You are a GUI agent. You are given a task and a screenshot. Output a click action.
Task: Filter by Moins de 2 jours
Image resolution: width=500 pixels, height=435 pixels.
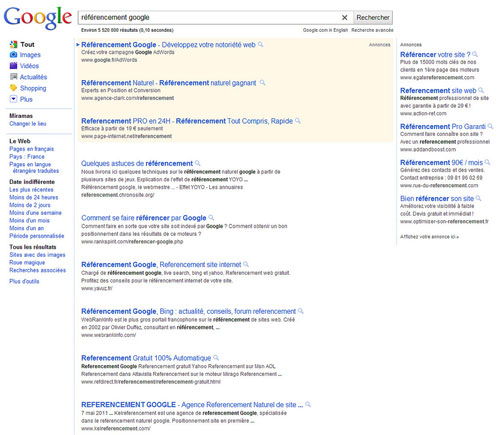(x=30, y=205)
